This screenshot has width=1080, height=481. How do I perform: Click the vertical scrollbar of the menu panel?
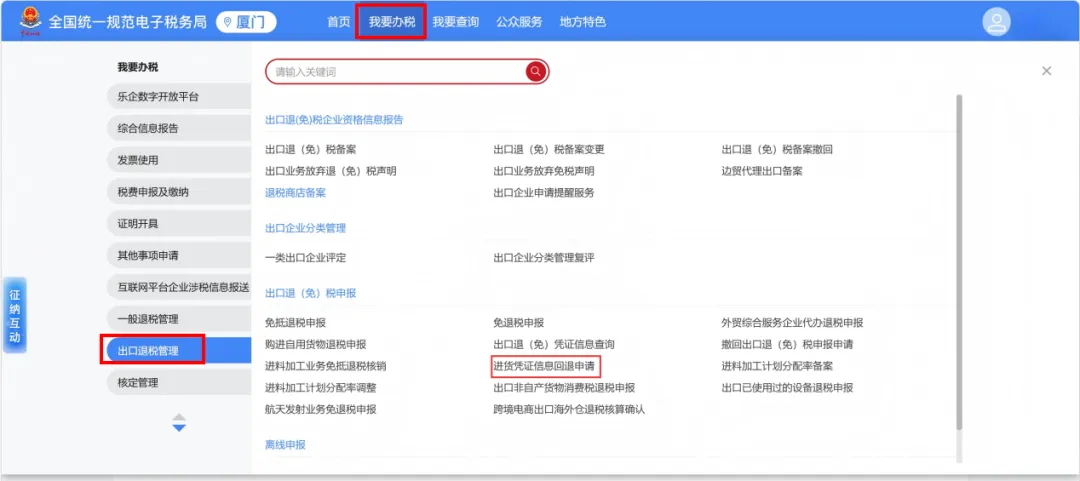(x=959, y=262)
